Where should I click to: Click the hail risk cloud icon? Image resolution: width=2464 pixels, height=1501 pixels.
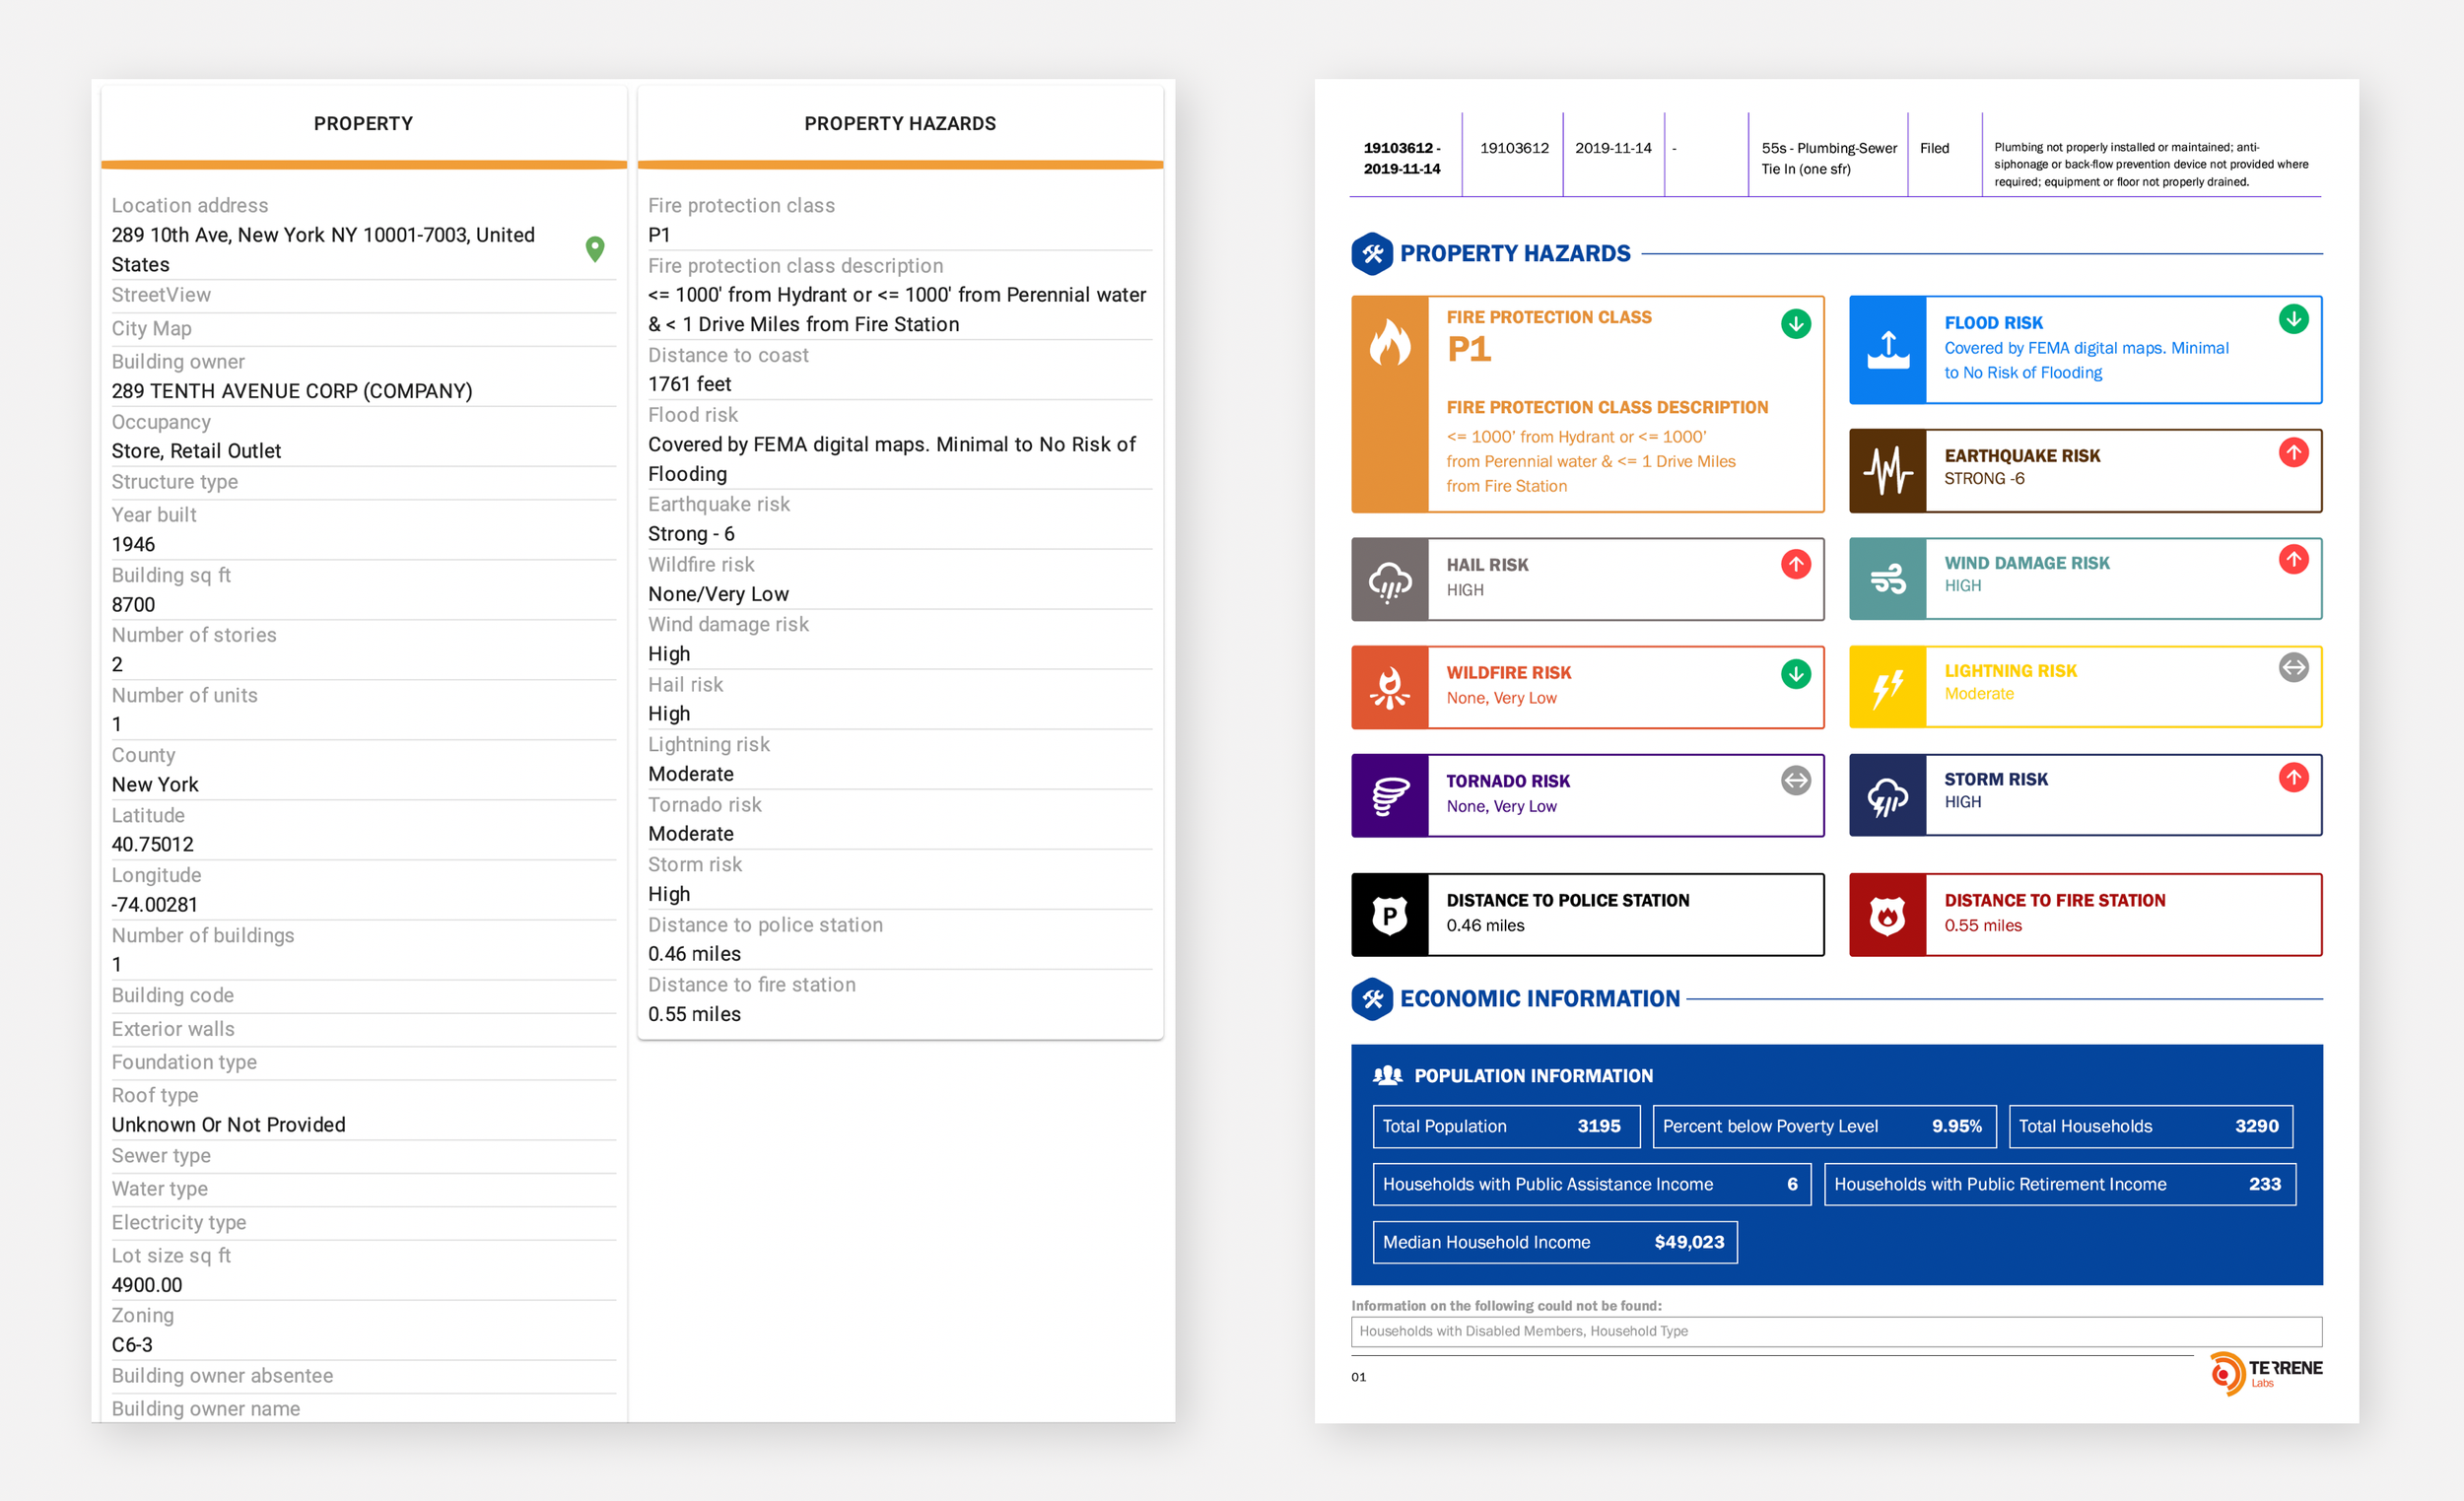pos(1389,580)
